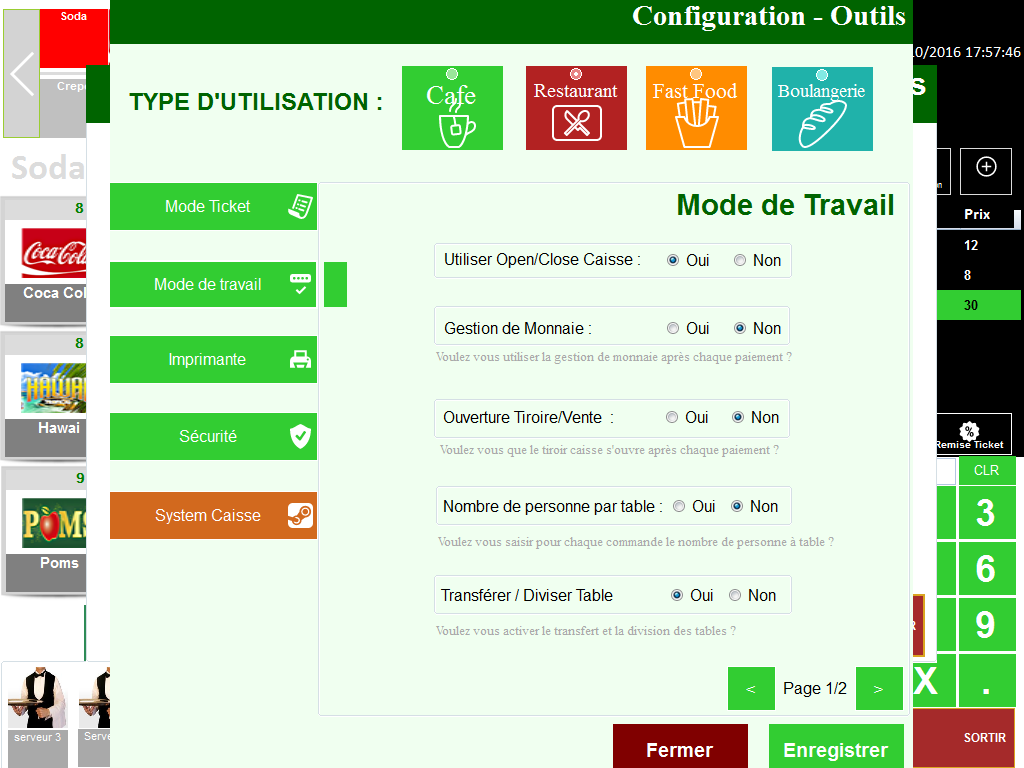
Task: Select the Restaurant usage type tile
Action: click(576, 108)
